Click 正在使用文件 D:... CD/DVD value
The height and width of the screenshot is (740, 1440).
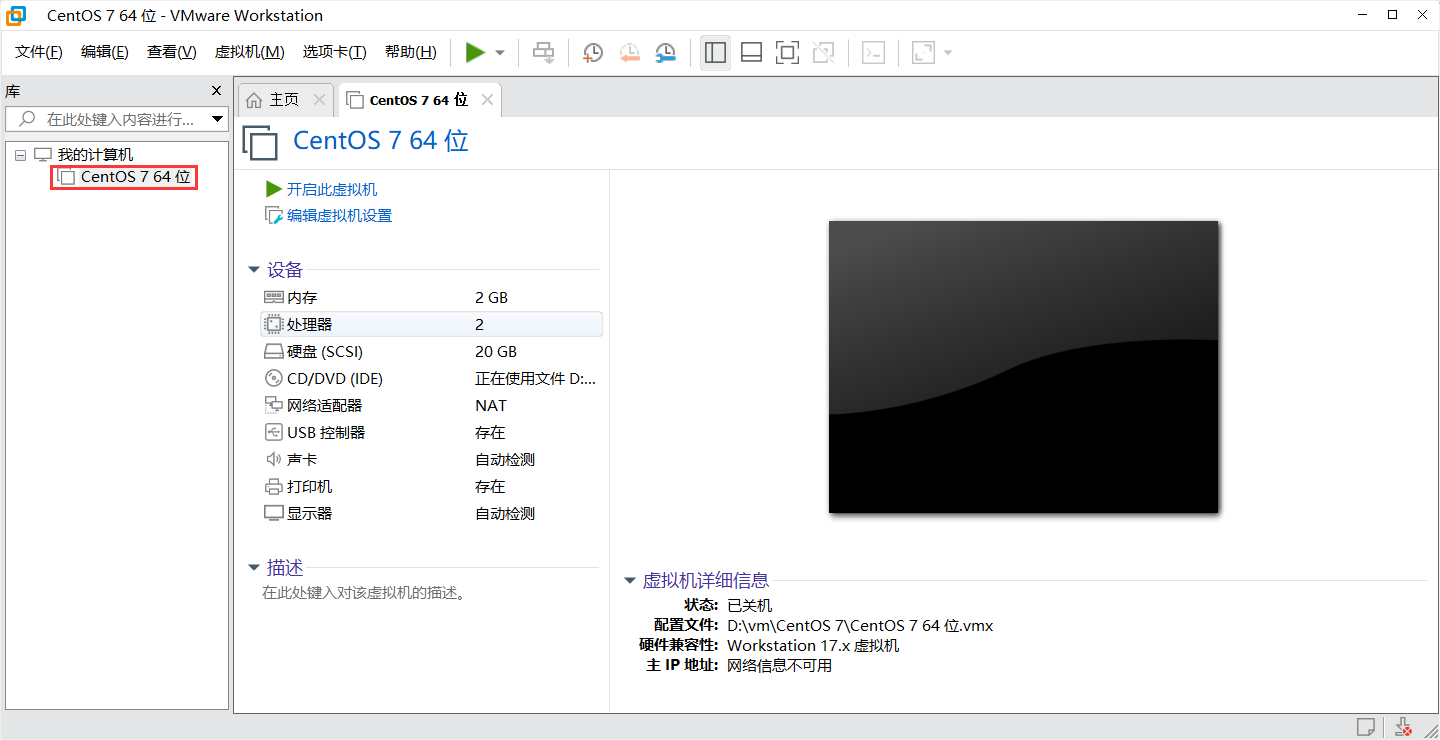[535, 378]
